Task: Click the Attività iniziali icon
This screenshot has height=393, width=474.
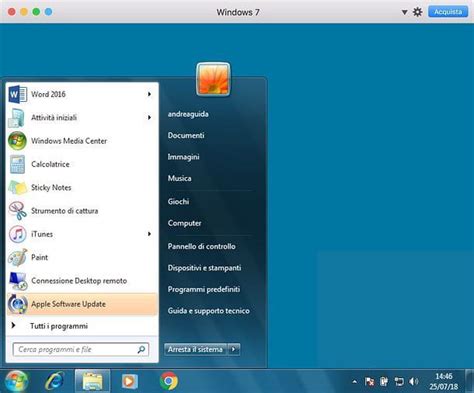Action: (17, 118)
